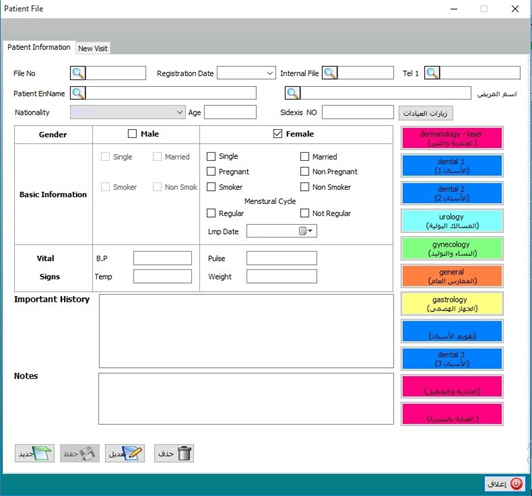Viewport: 532px width, 496px height.
Task: Uncheck the Female gender checkbox
Action: coord(278,134)
